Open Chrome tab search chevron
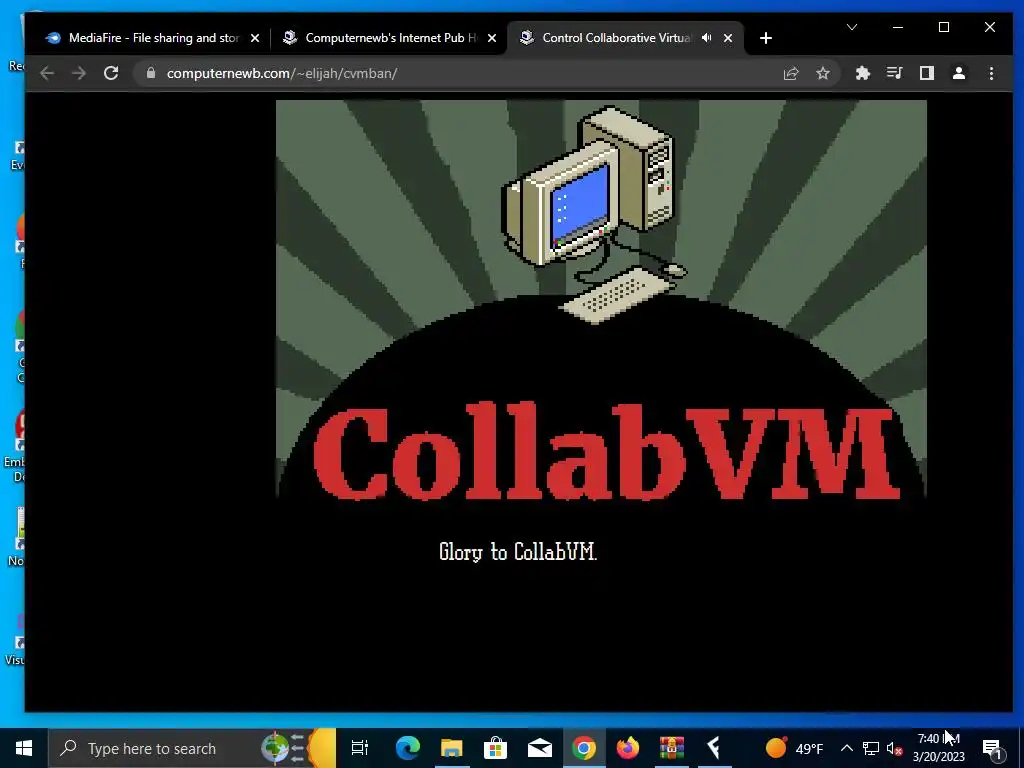The image size is (1024, 768). 852,27
